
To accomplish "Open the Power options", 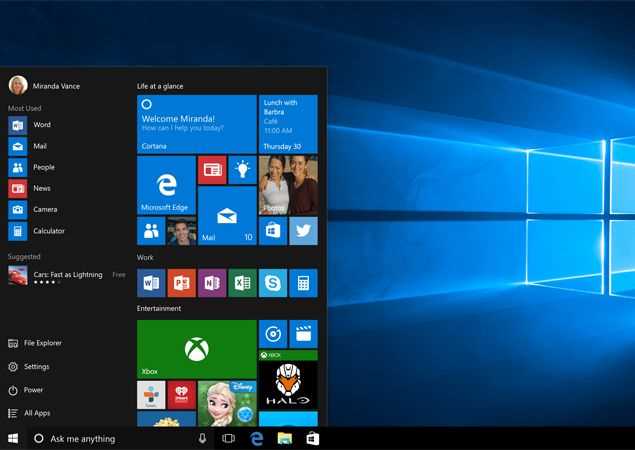I will click(26, 390).
